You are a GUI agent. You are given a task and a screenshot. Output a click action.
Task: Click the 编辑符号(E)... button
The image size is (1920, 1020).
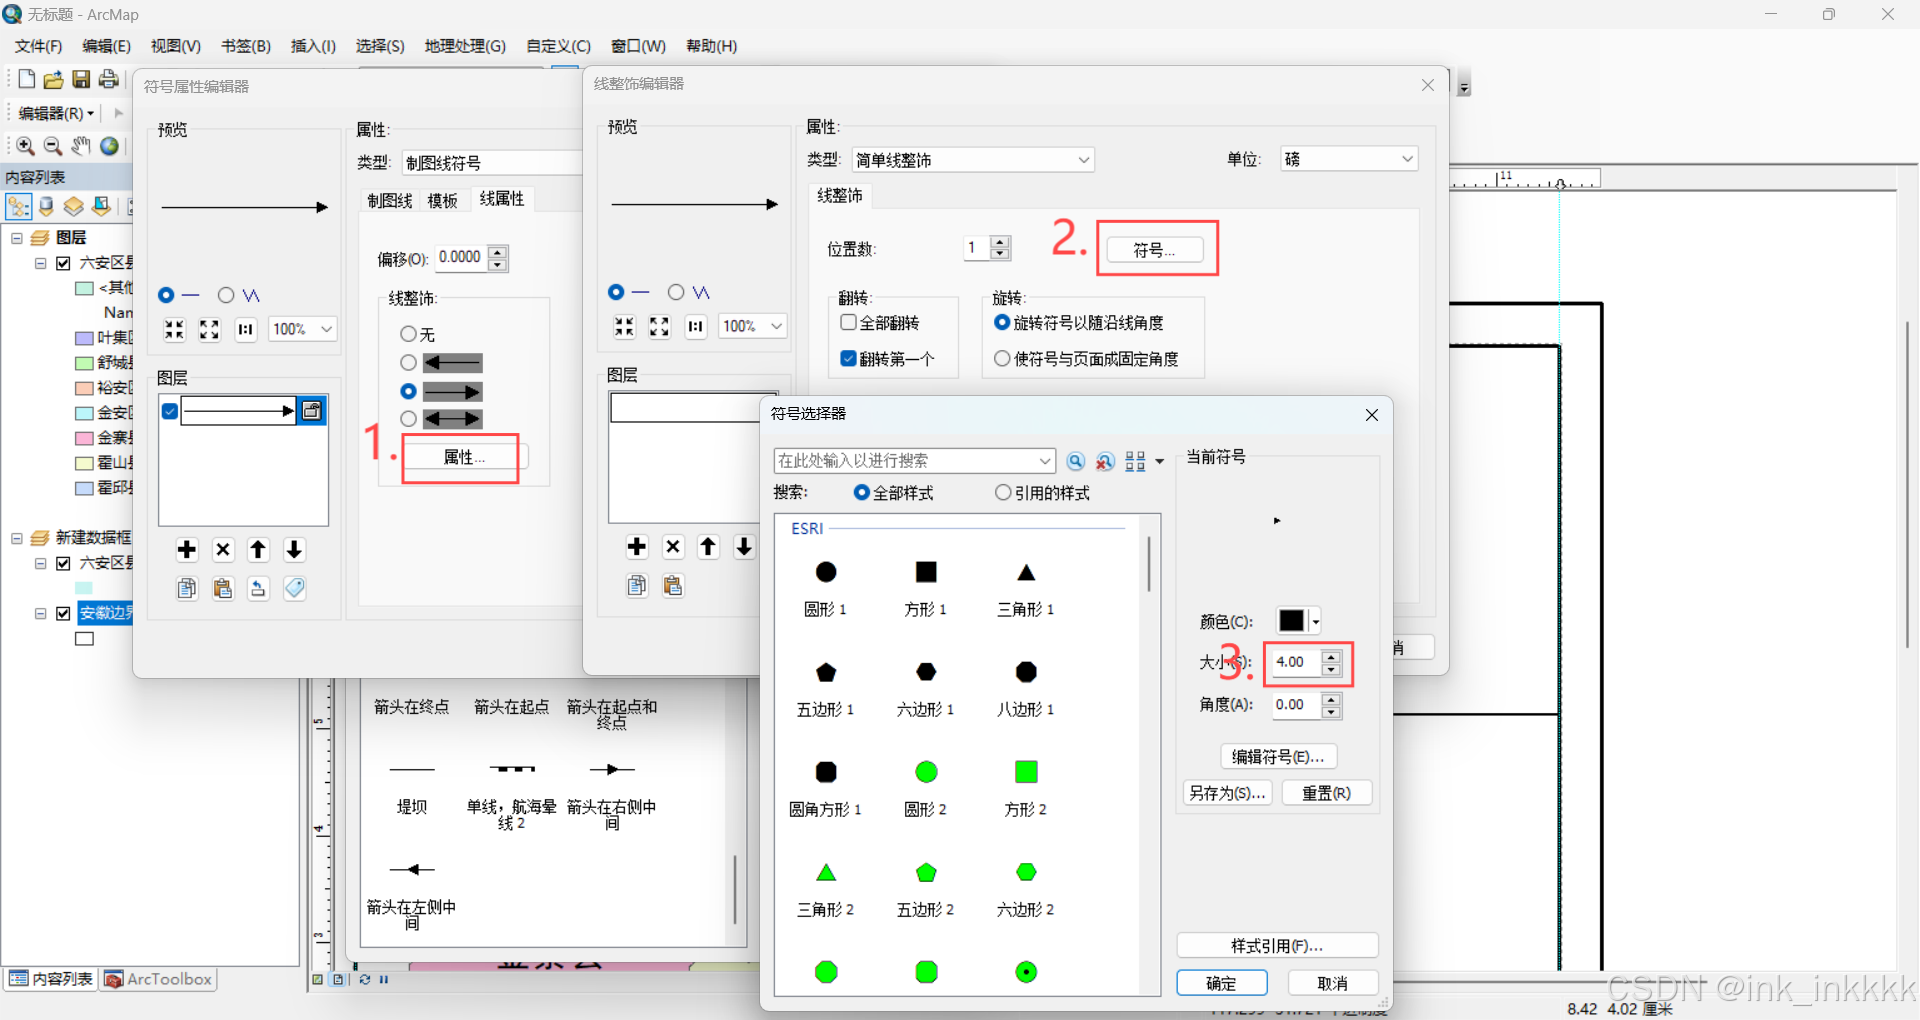(x=1278, y=757)
